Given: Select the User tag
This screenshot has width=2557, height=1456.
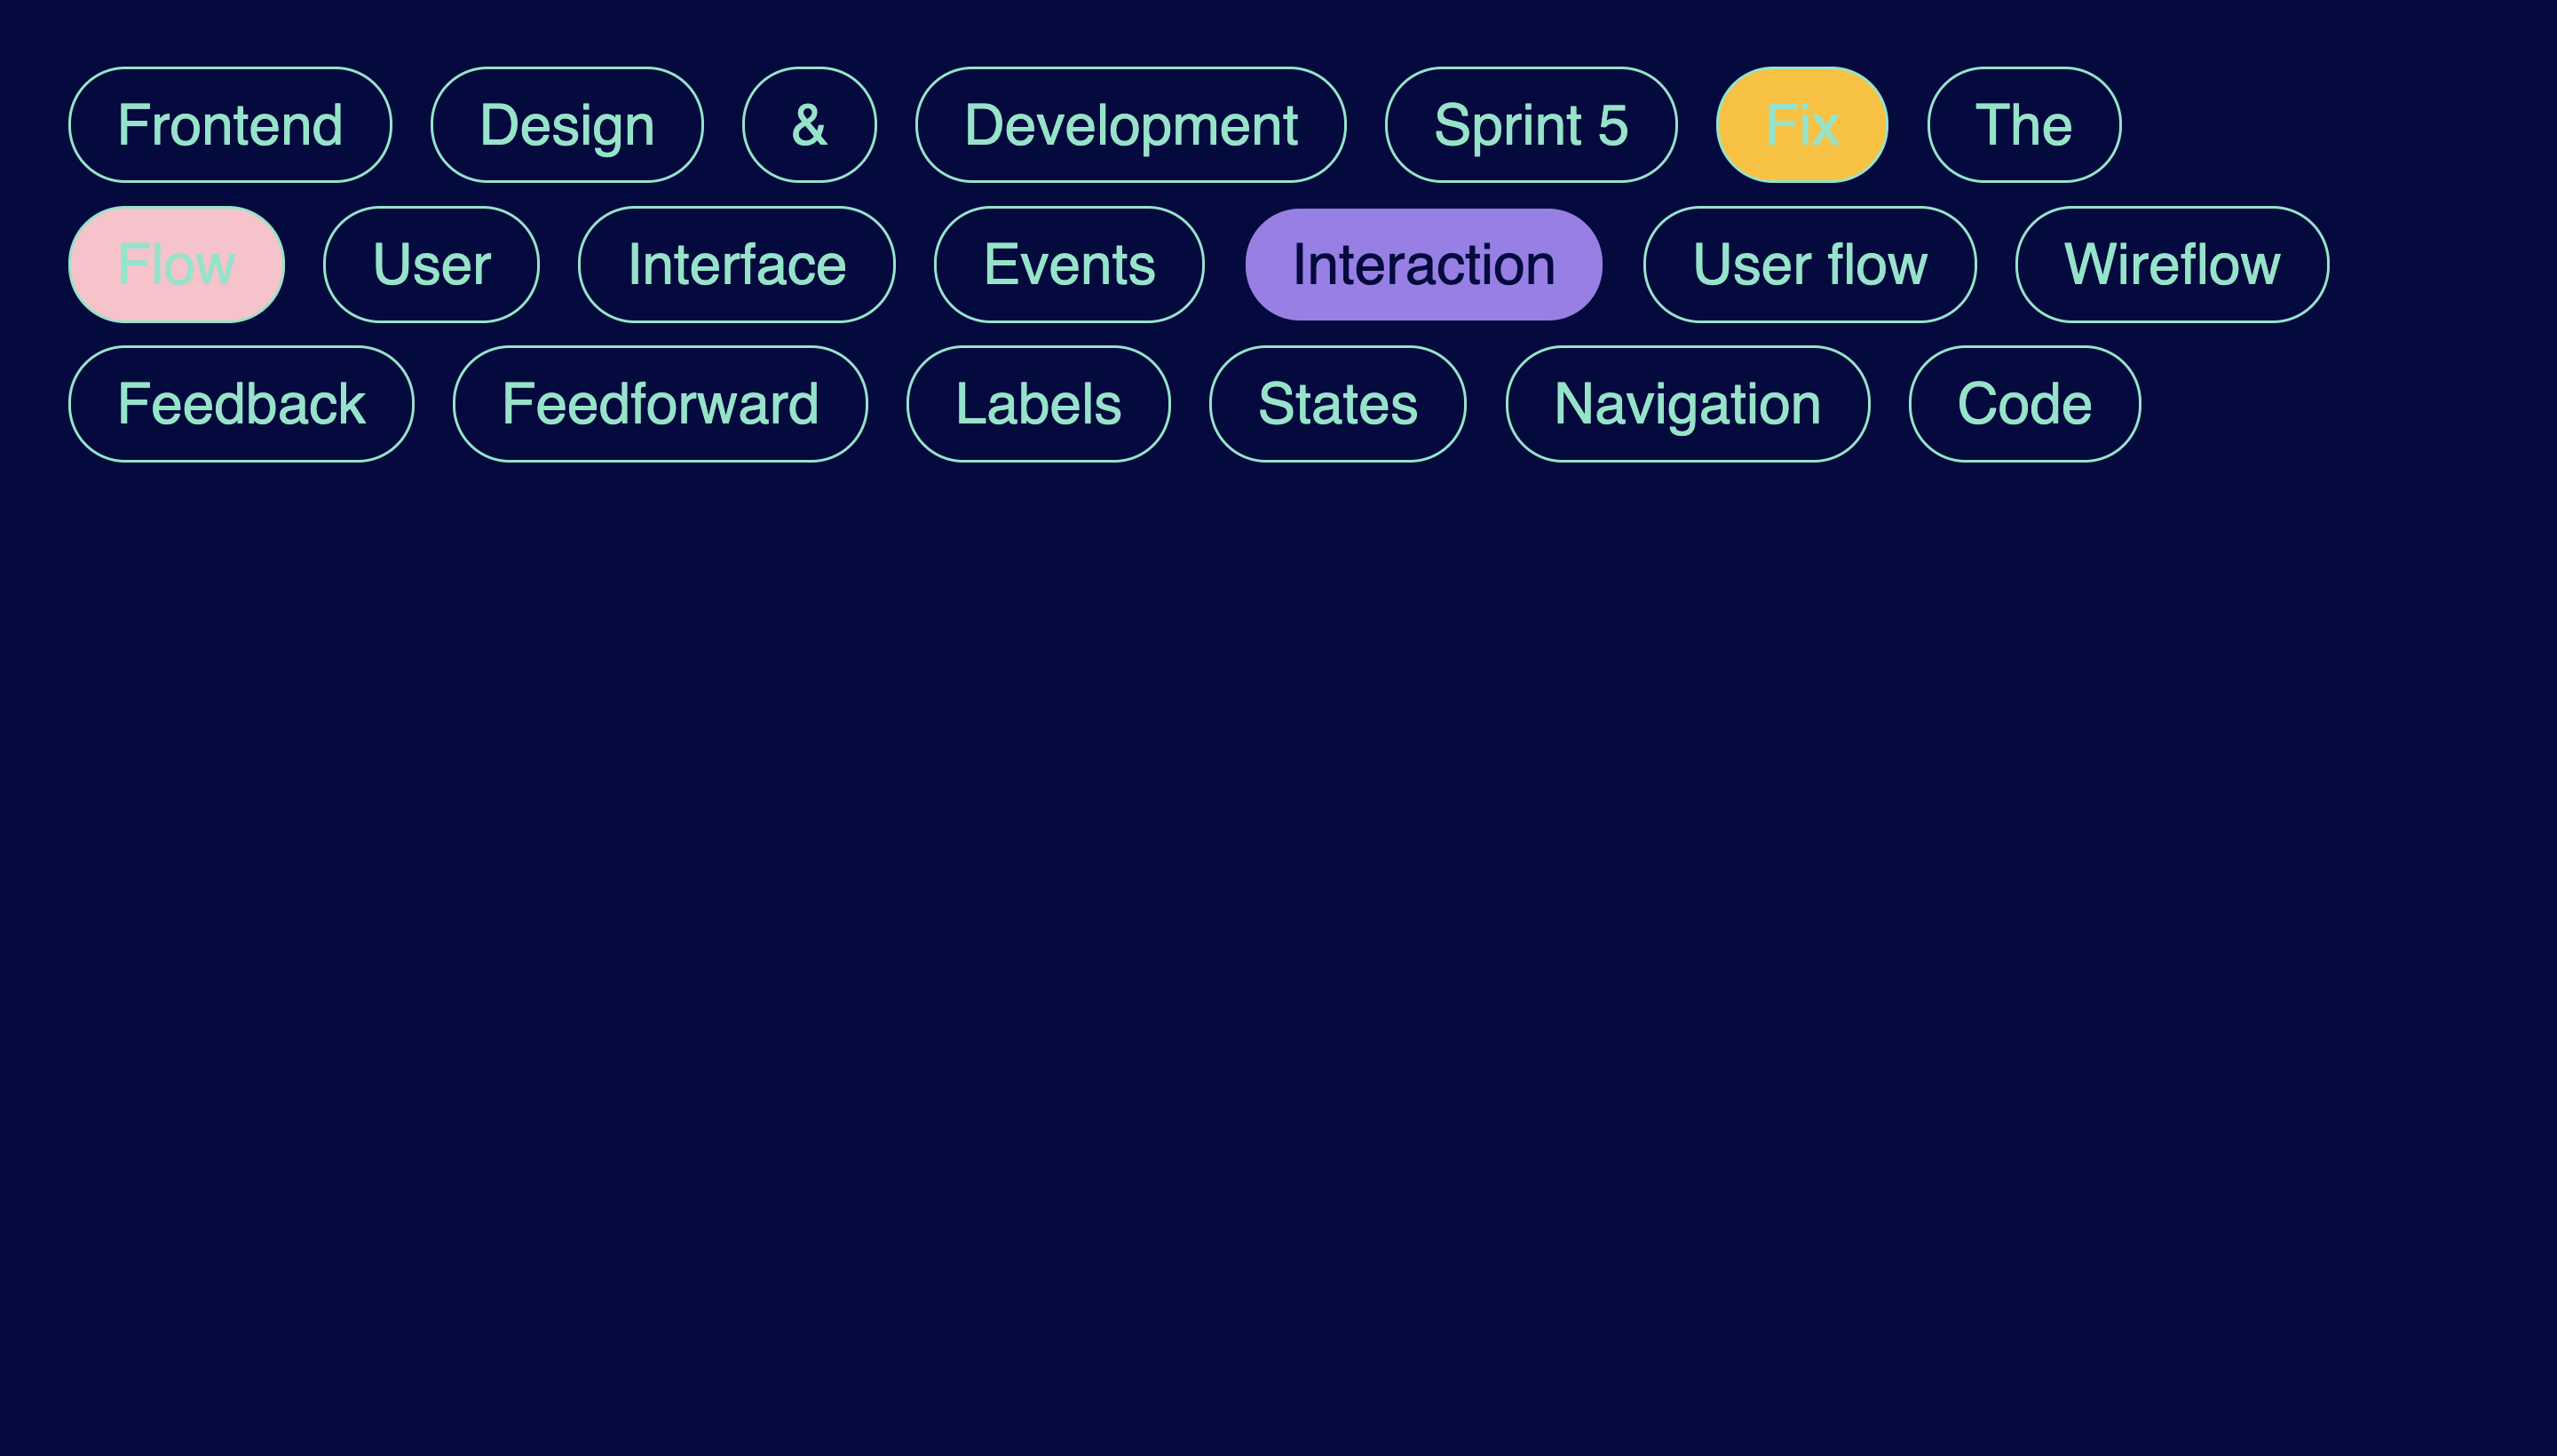Looking at the screenshot, I should click(431, 264).
